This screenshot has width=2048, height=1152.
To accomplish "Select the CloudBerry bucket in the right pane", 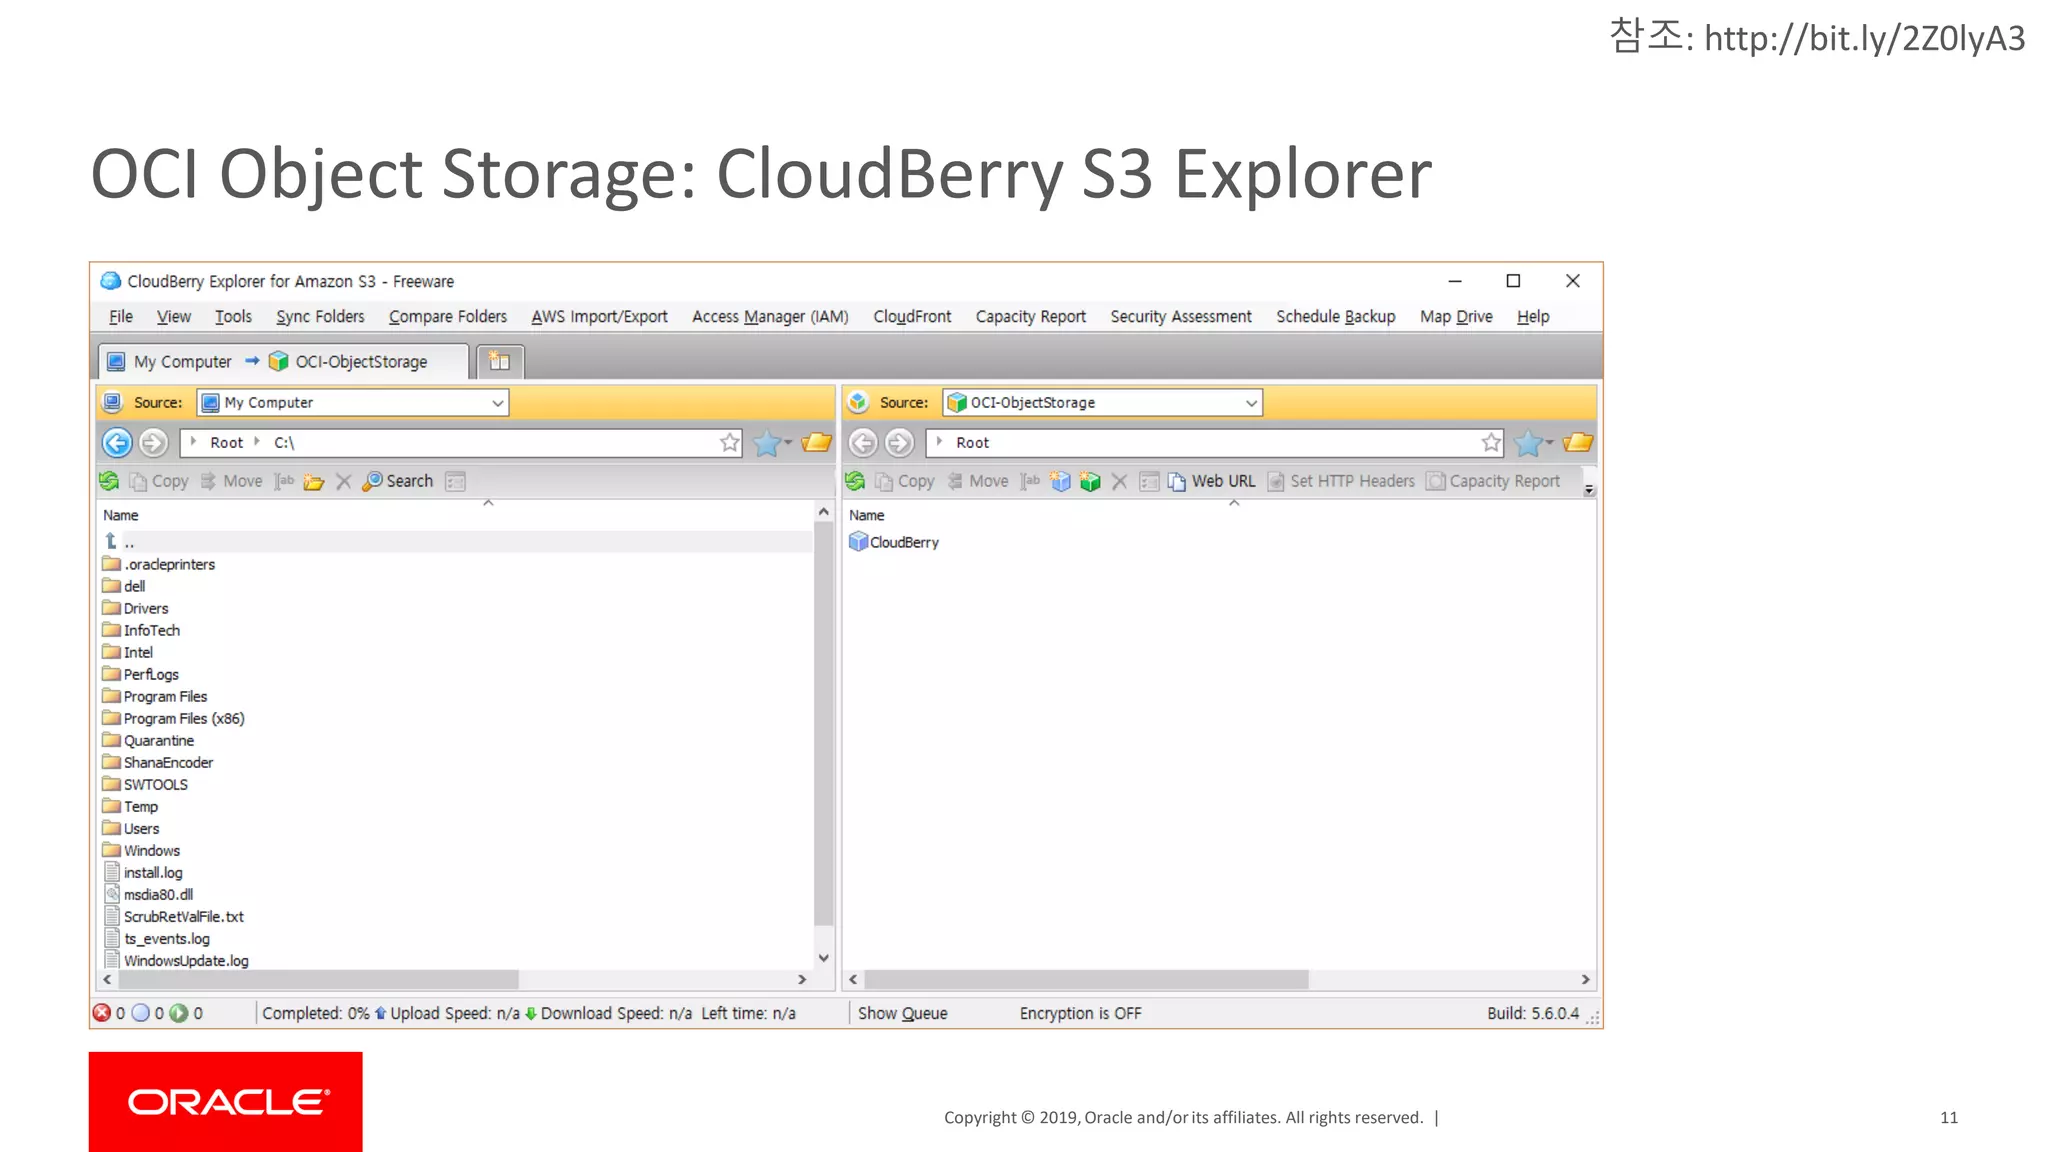I will point(894,542).
